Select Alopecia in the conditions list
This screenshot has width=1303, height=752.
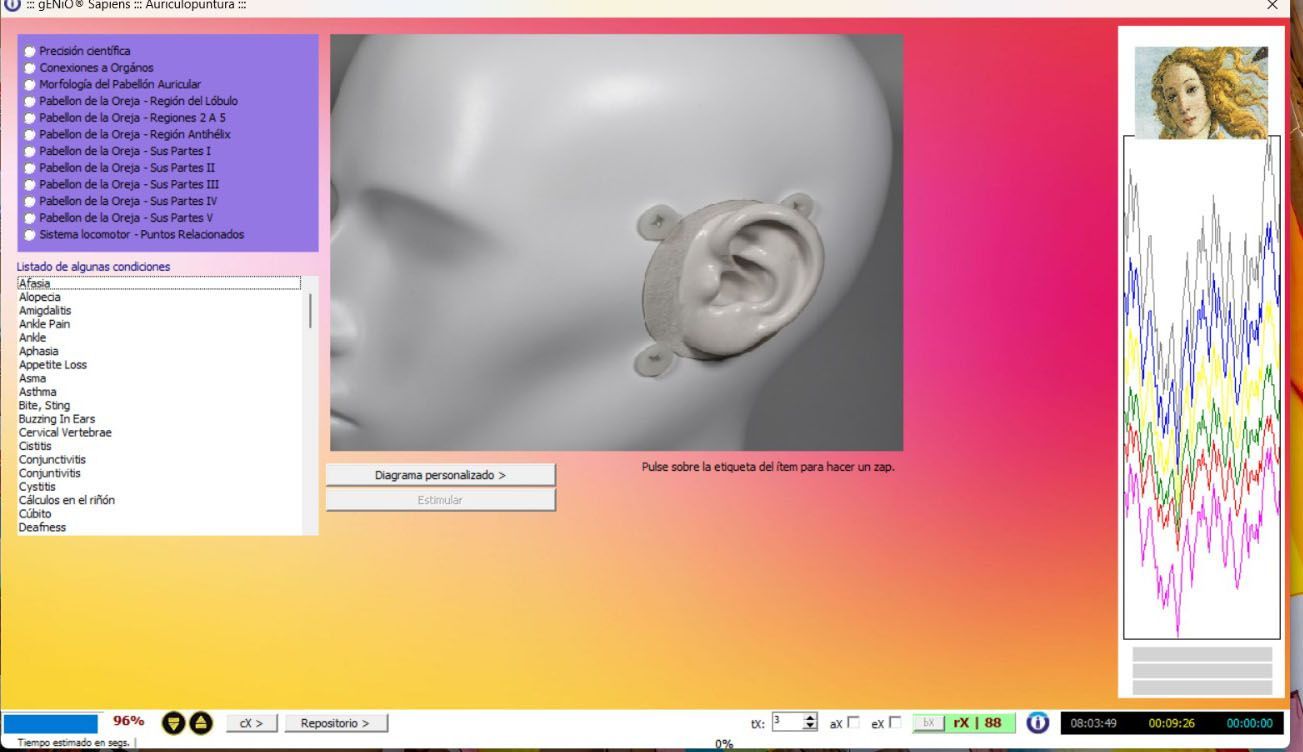point(40,297)
